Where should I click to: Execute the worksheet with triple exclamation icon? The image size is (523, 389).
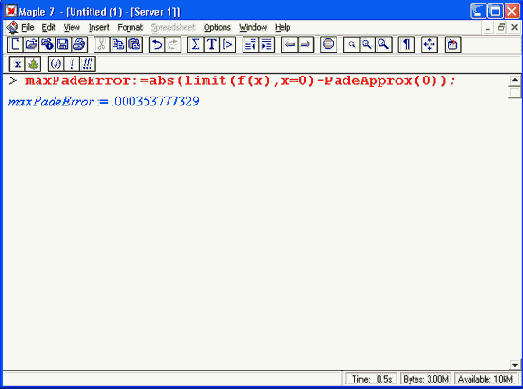pos(88,64)
